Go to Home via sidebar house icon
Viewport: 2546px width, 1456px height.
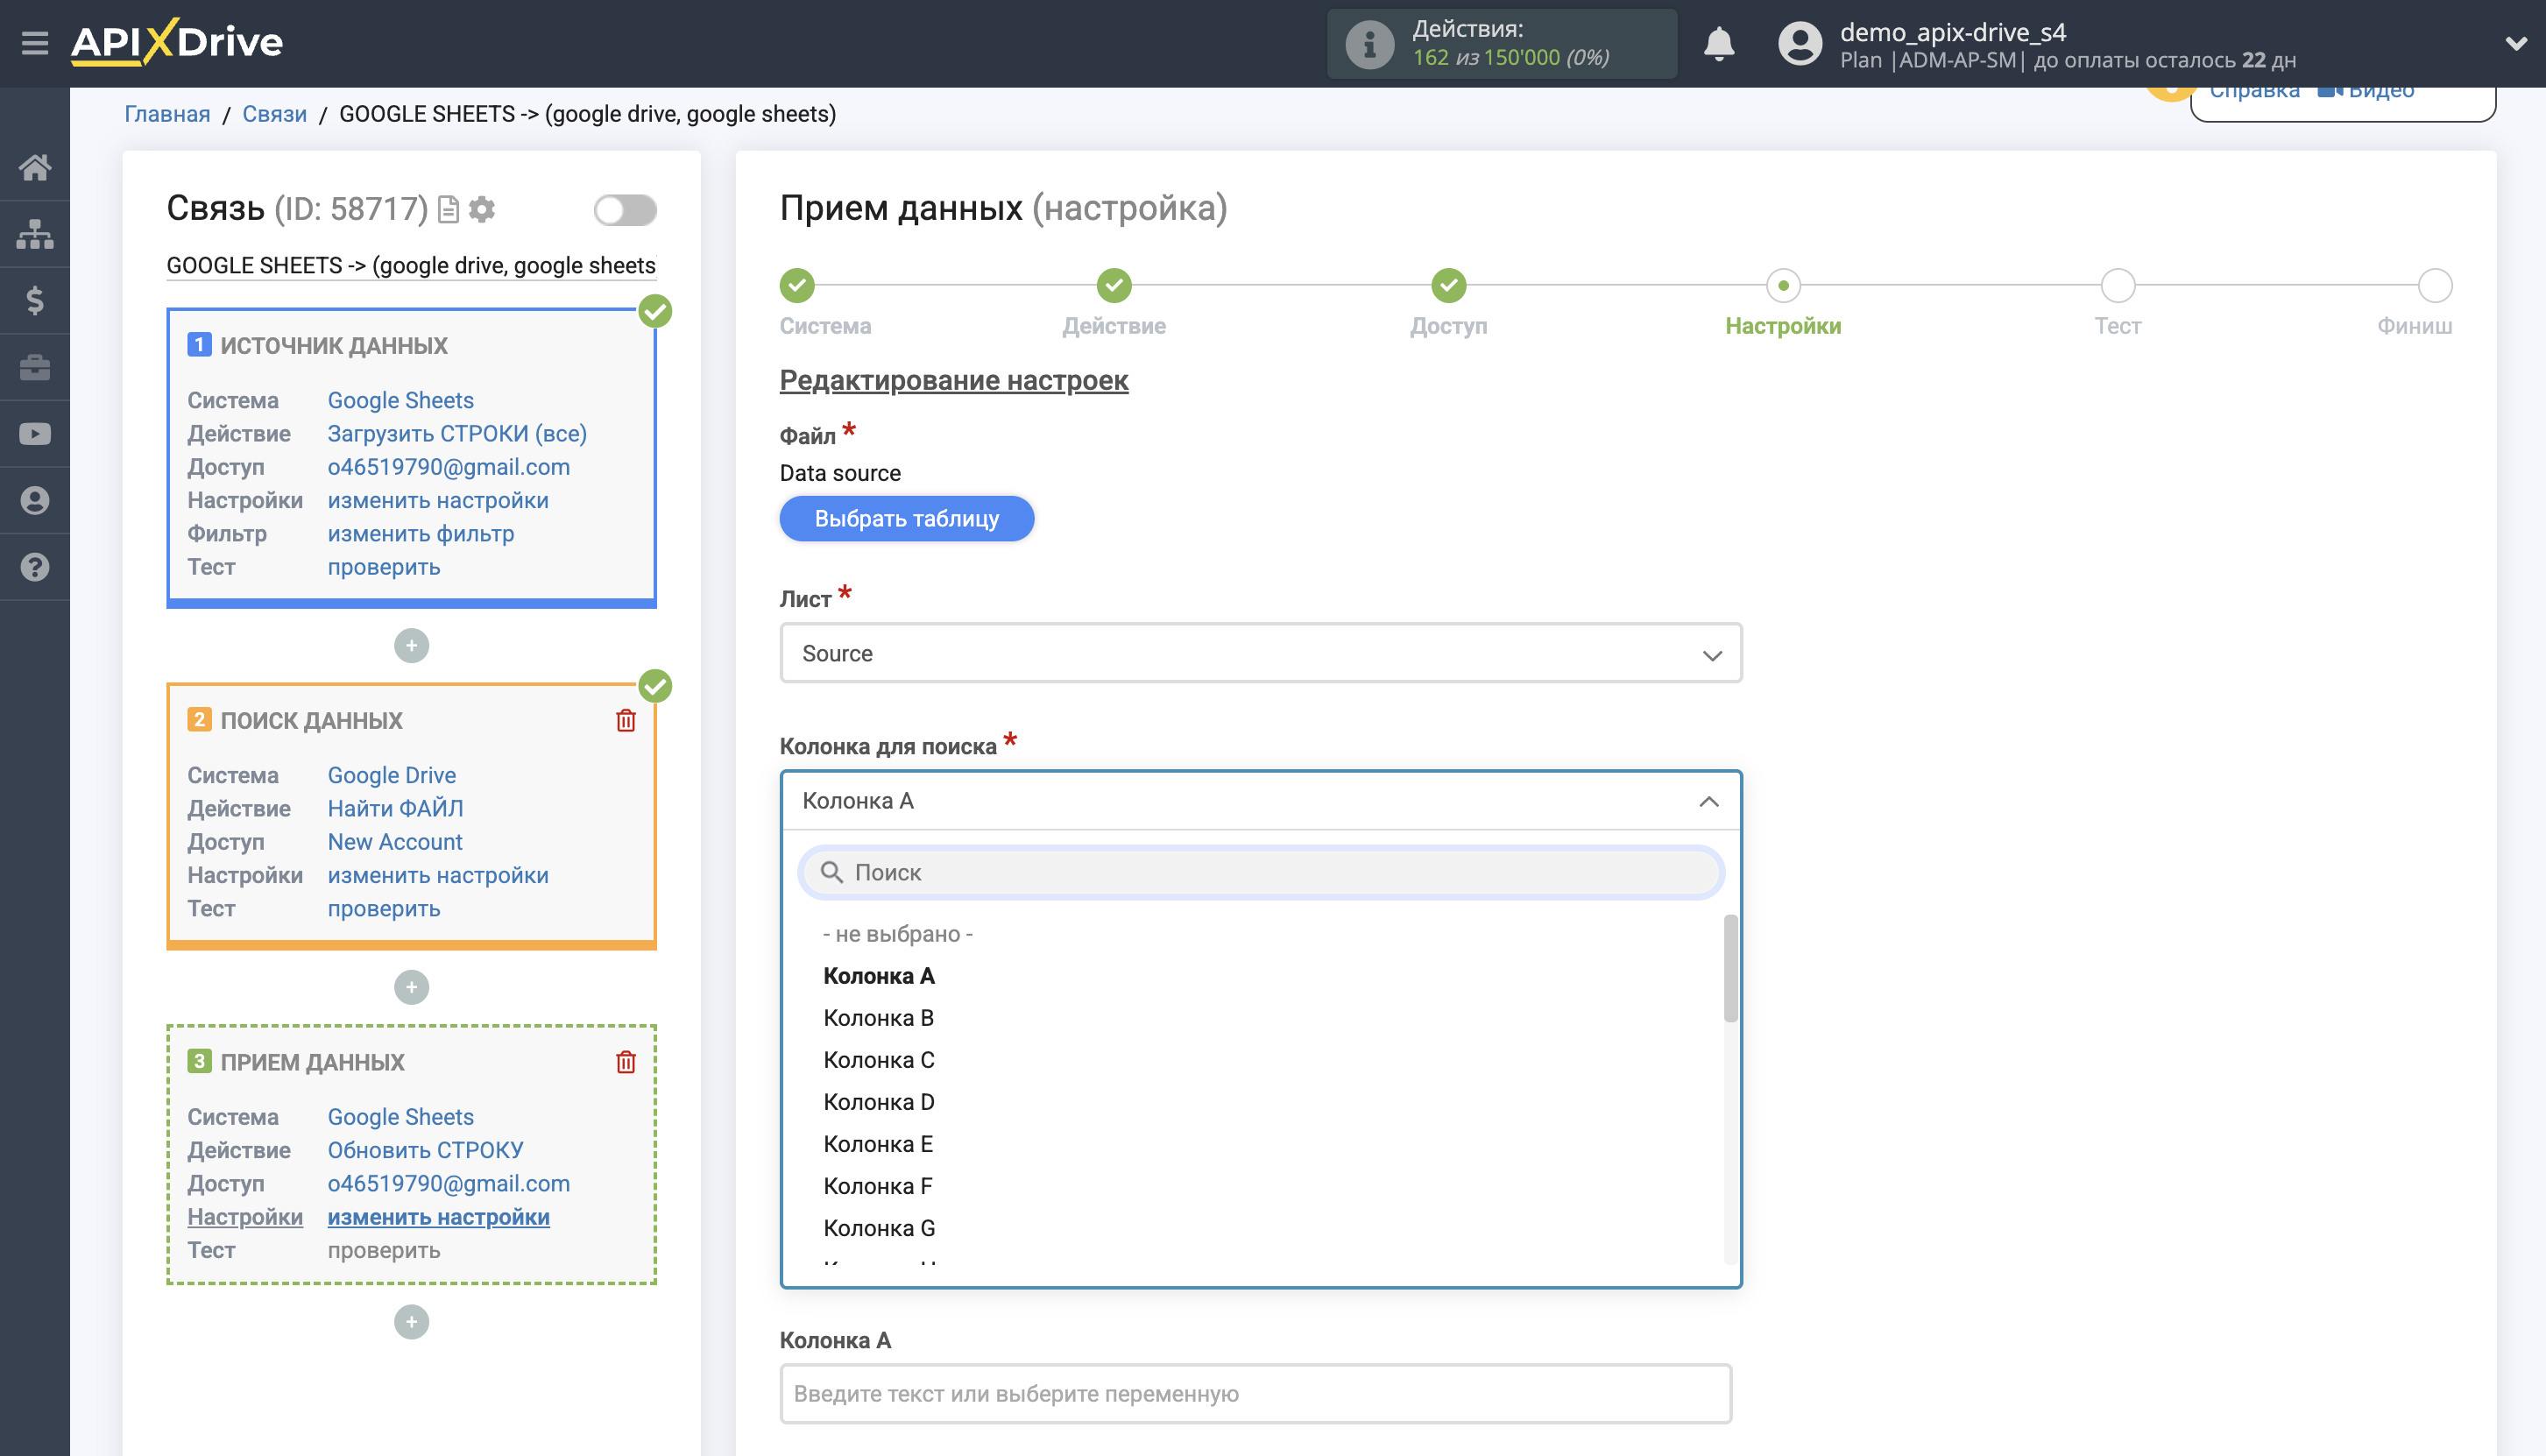35,167
